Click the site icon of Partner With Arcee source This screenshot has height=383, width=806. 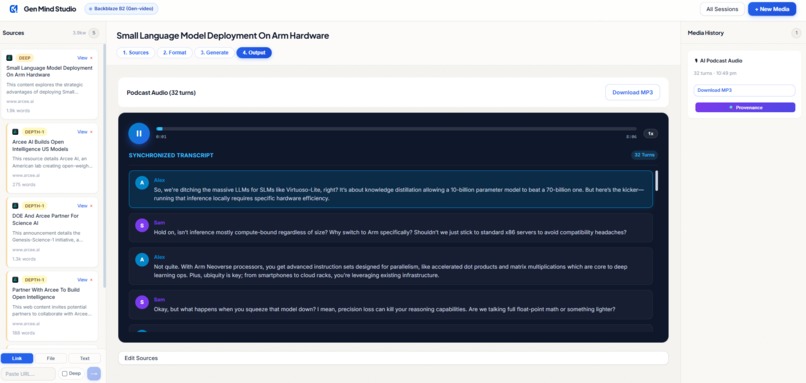tap(15, 280)
